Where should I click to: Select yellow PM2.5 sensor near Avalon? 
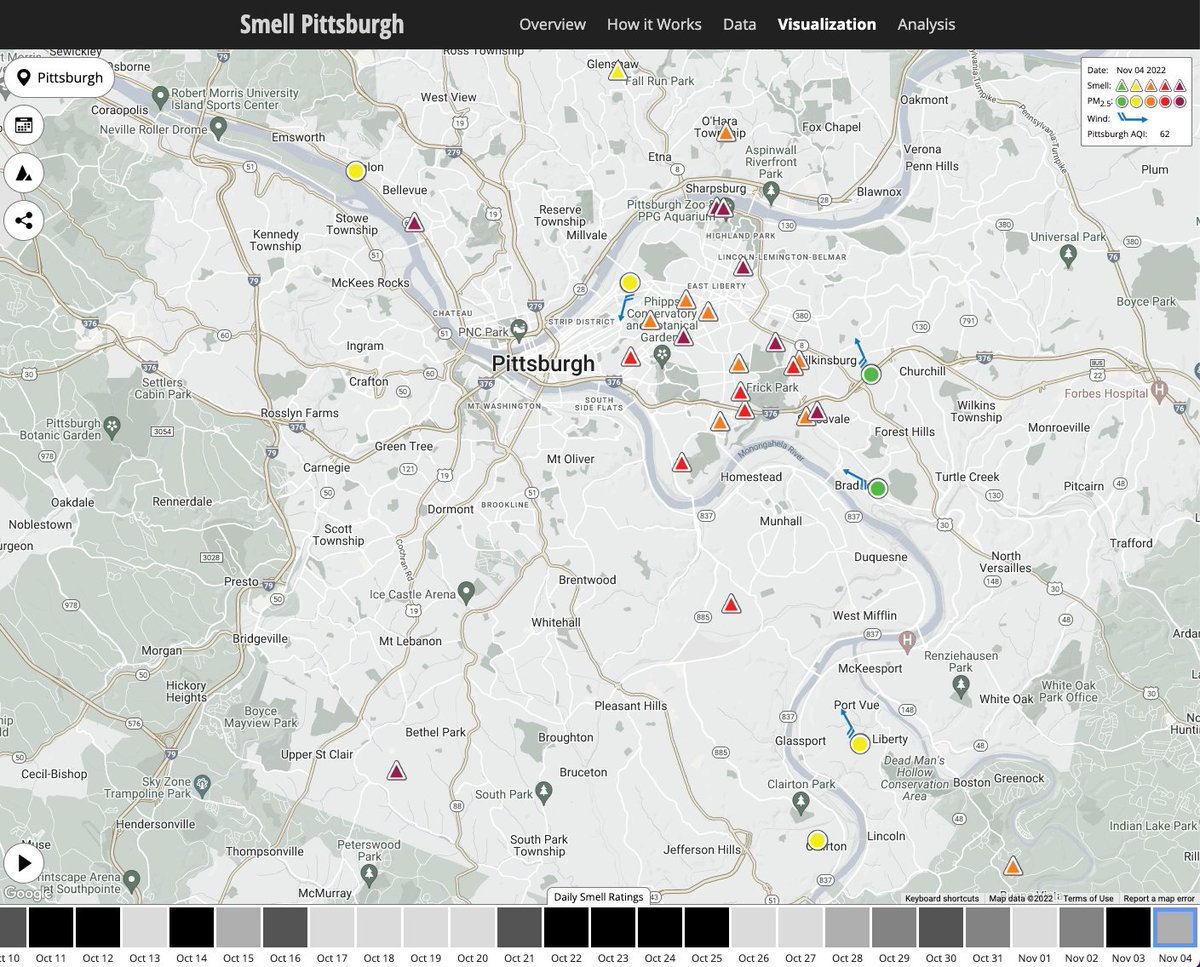coord(355,171)
